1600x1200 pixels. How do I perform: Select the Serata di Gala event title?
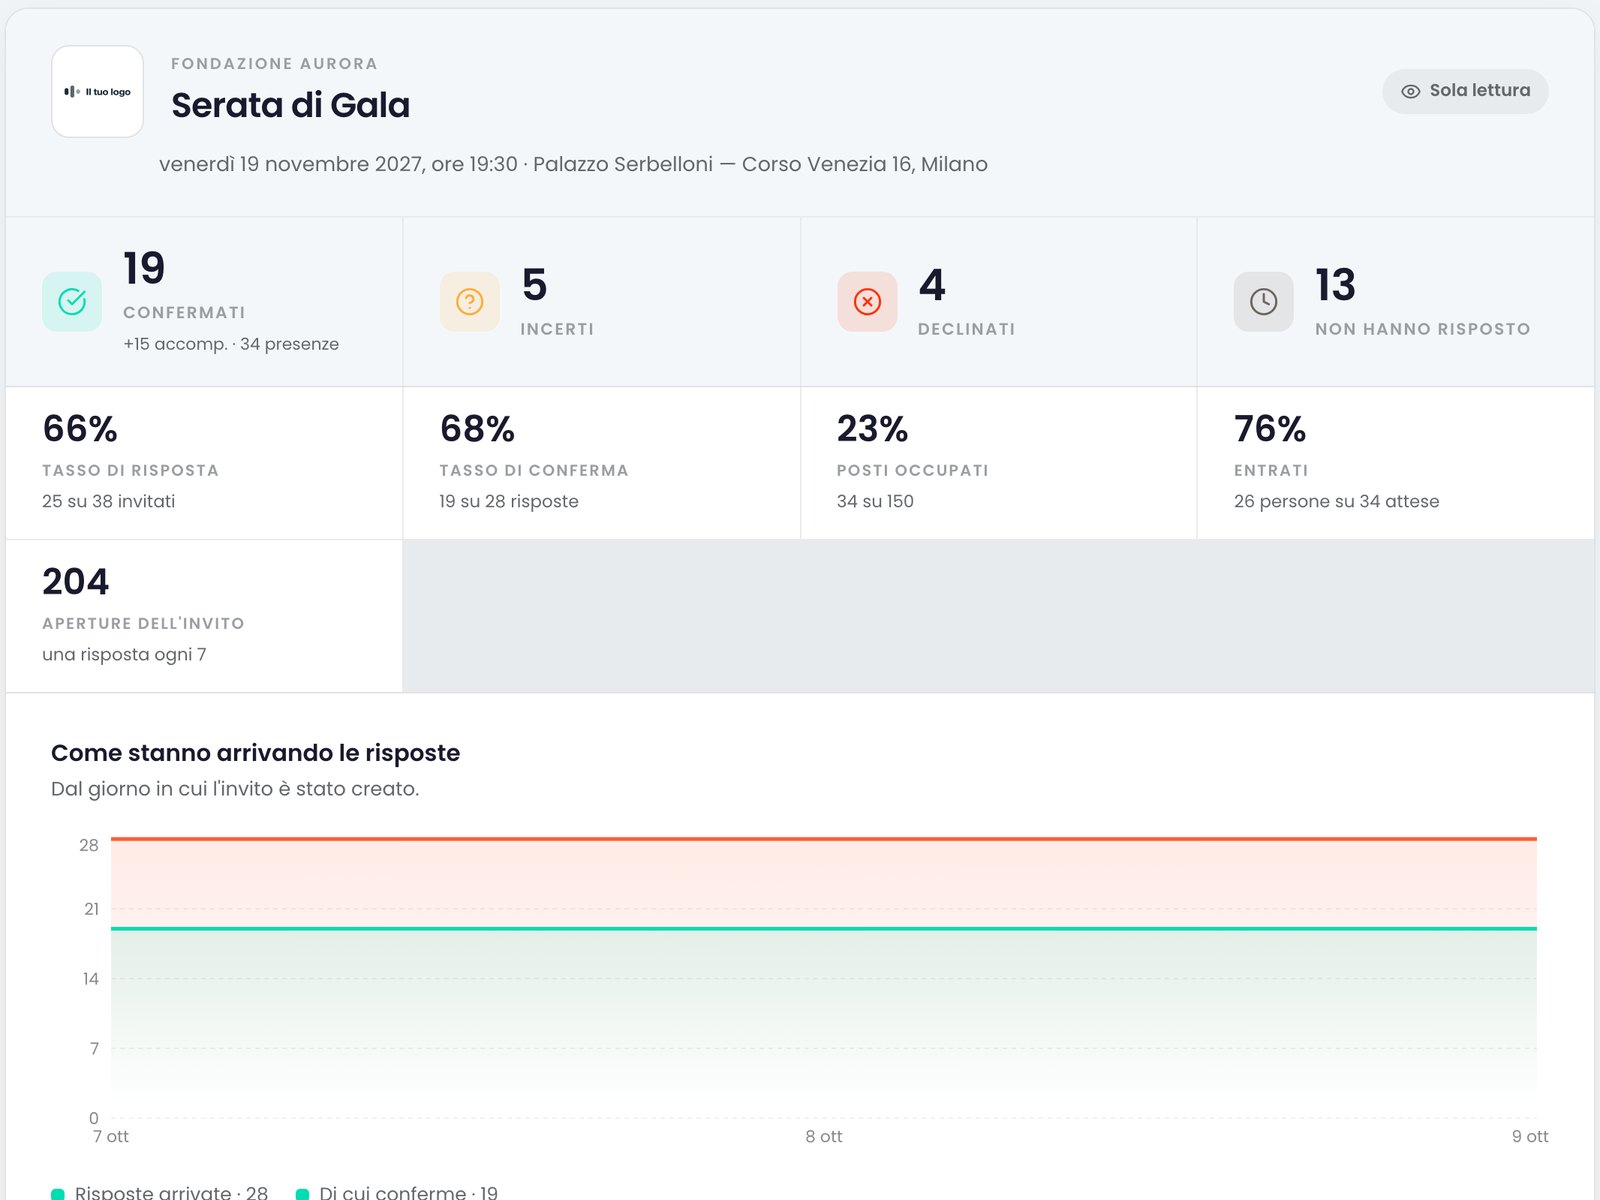click(291, 105)
